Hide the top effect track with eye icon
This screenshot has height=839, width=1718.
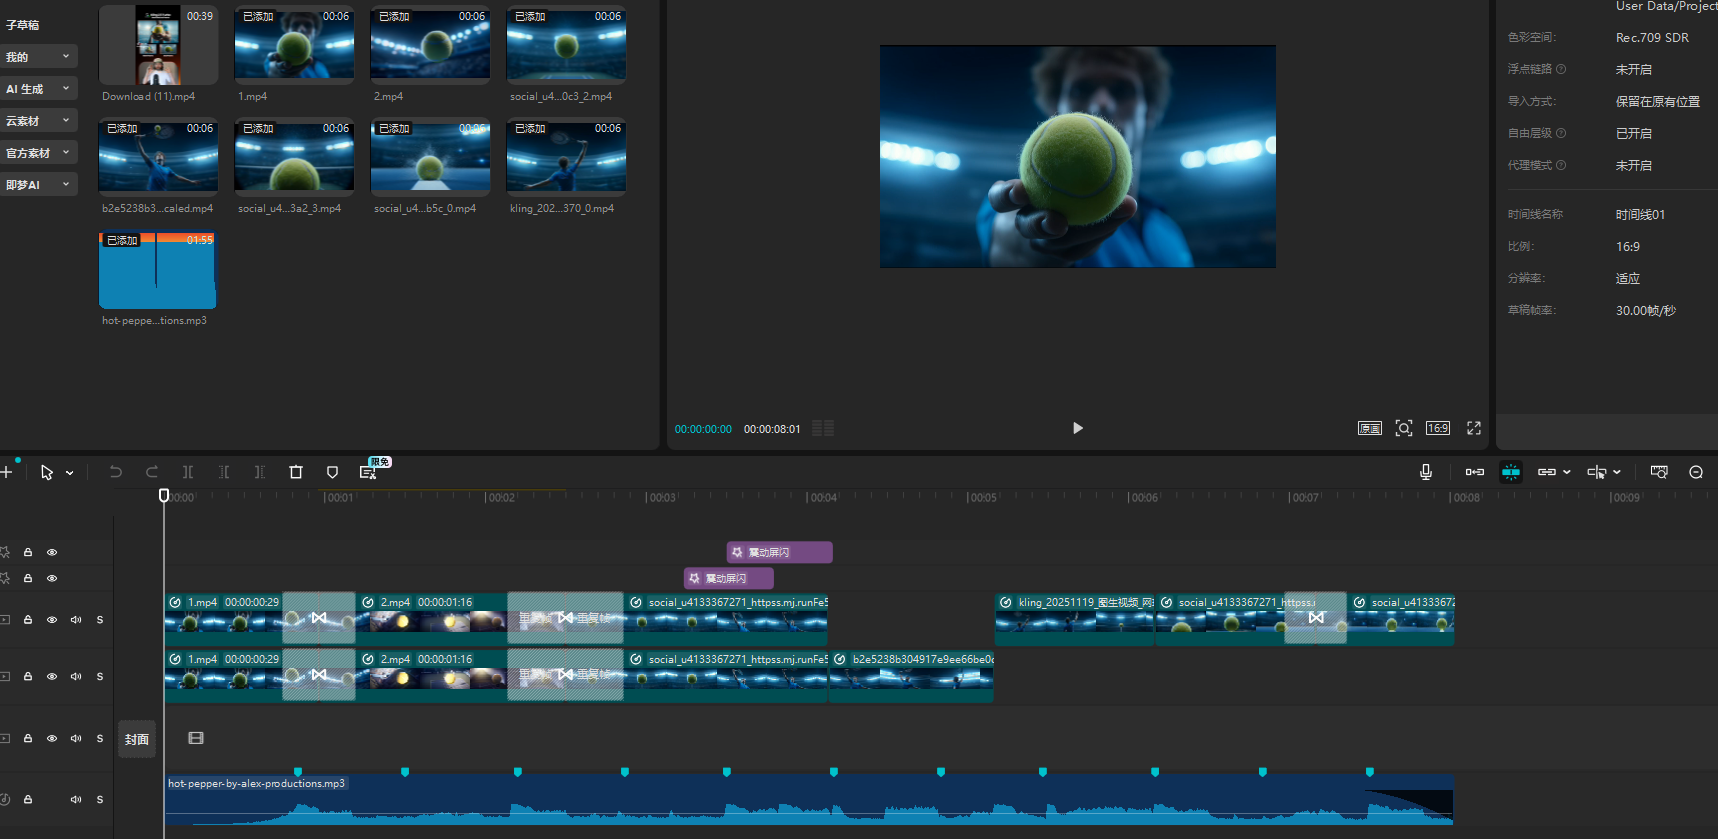tap(52, 552)
